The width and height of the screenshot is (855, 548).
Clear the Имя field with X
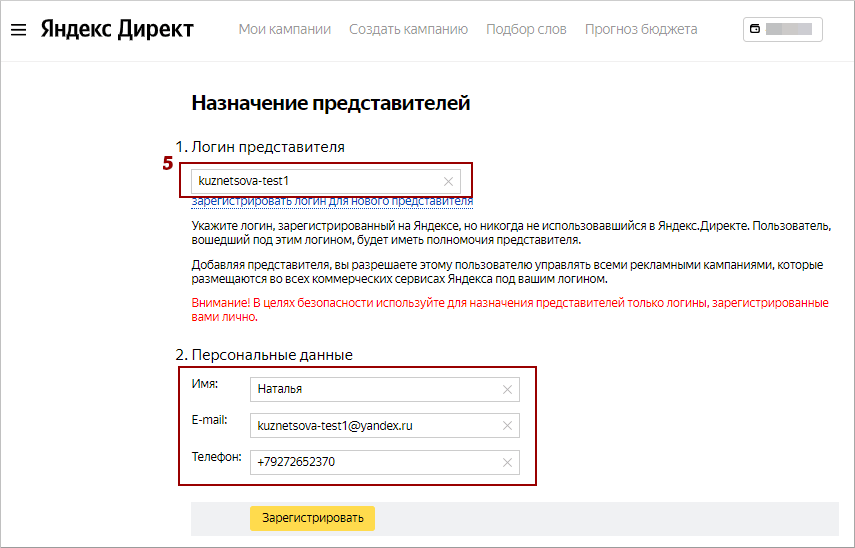click(x=507, y=389)
